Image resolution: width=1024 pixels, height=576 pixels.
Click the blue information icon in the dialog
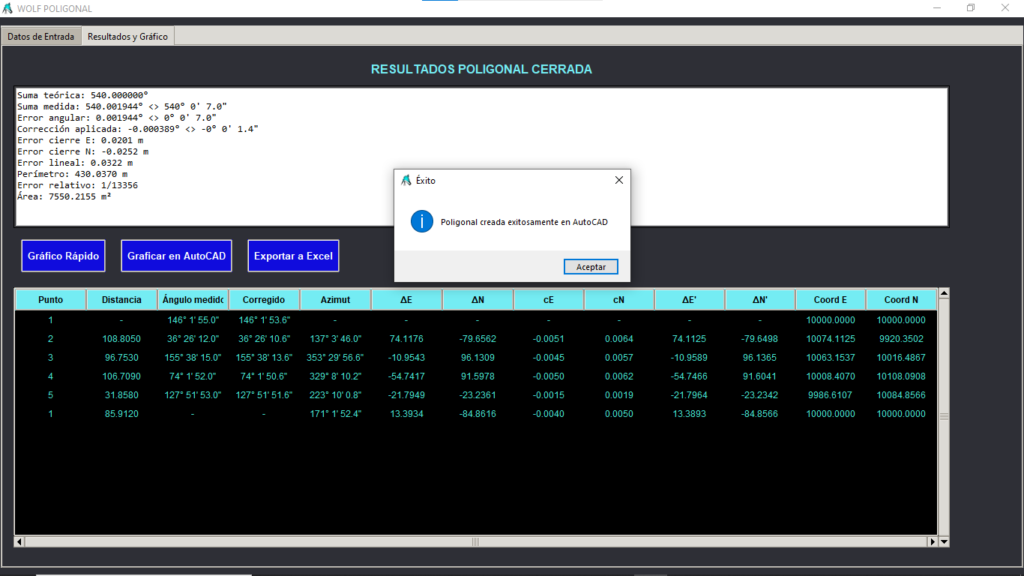(422, 222)
